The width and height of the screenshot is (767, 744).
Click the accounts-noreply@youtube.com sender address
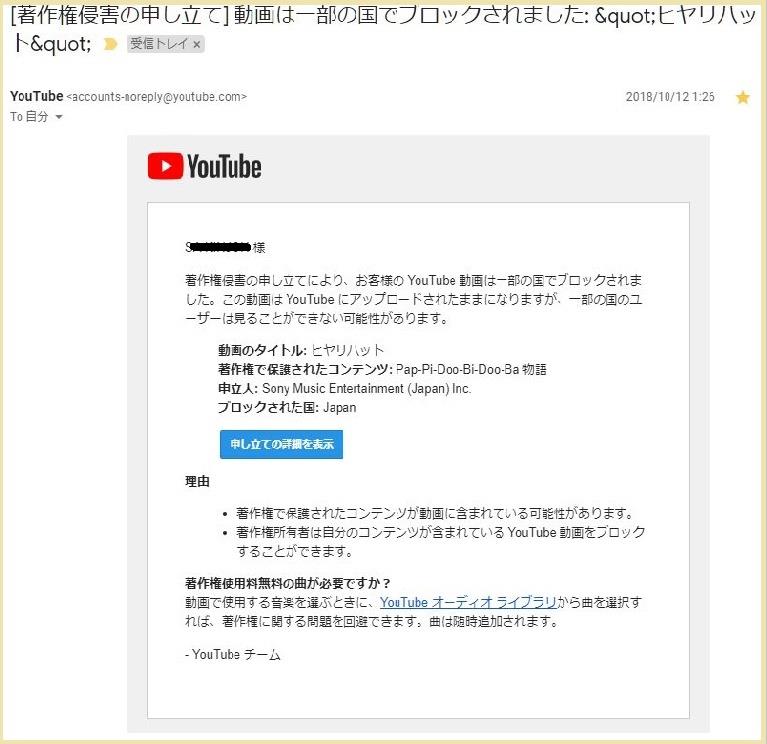click(x=157, y=97)
